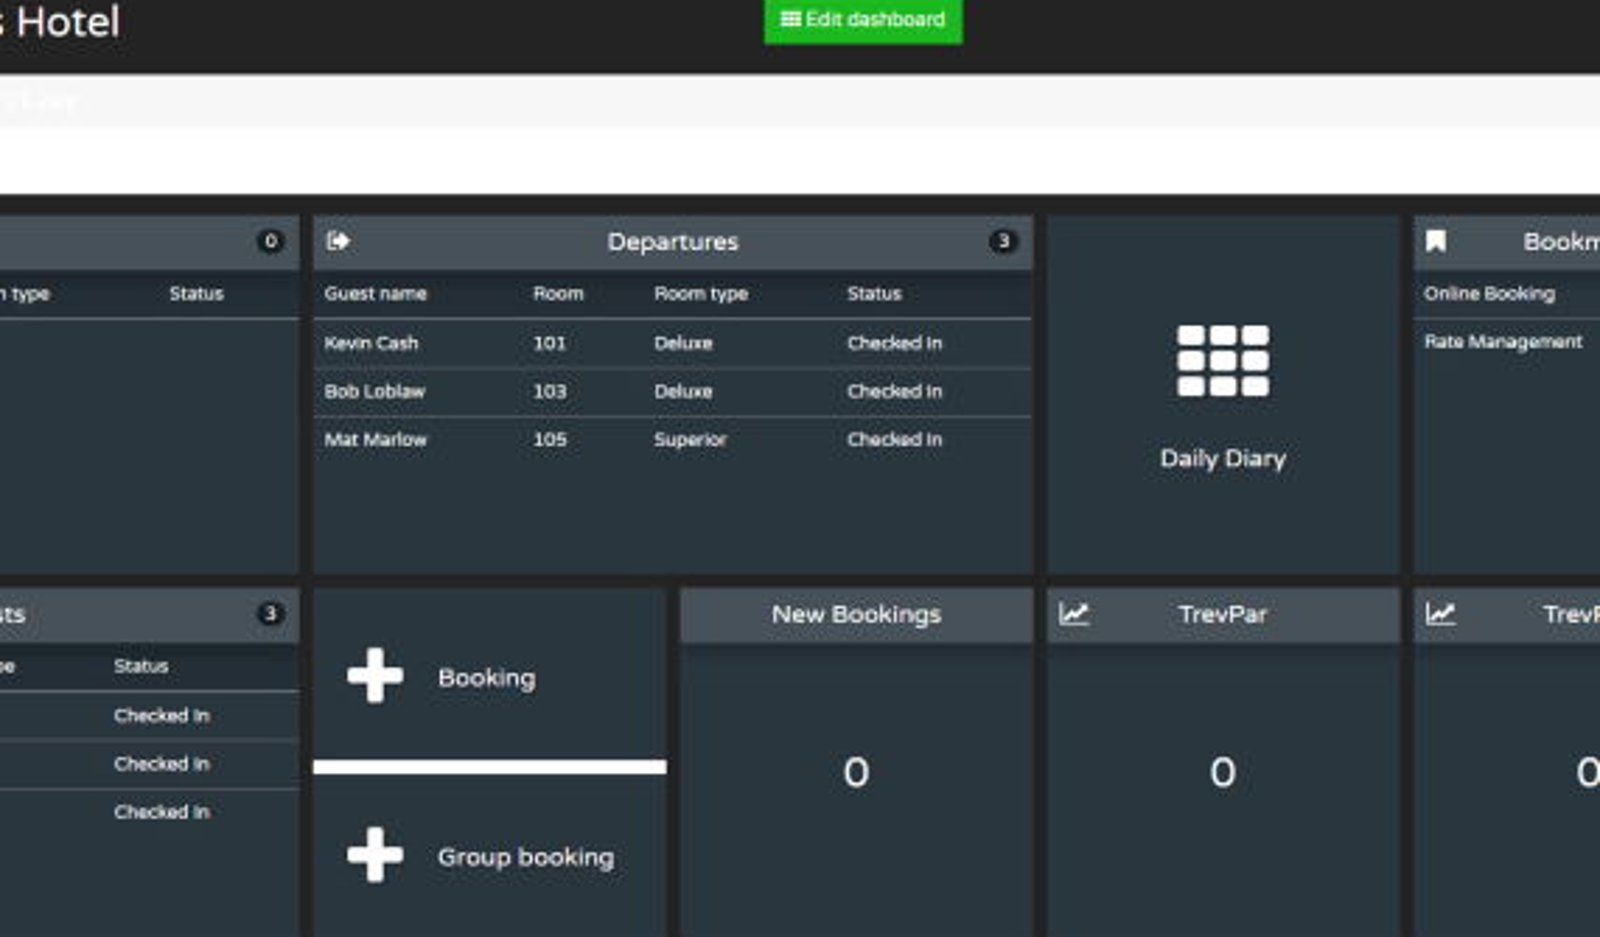The height and width of the screenshot is (937, 1600).
Task: Click the TrevPar chart icon
Action: tap(1074, 614)
